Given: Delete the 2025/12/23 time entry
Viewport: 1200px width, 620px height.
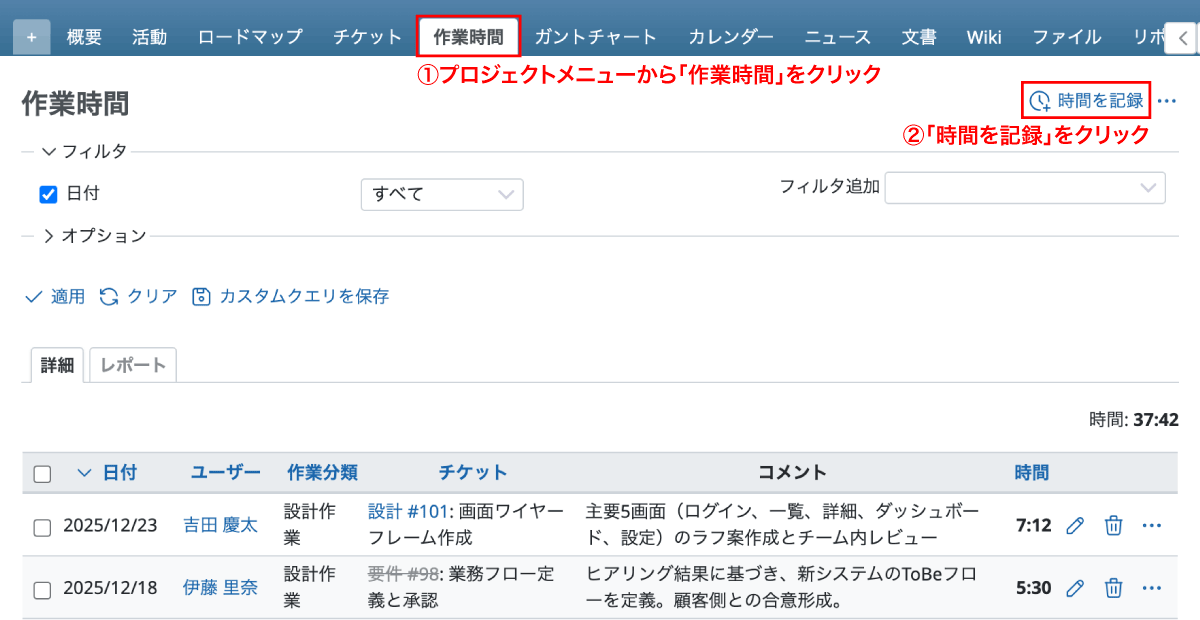Looking at the screenshot, I should point(1113,526).
